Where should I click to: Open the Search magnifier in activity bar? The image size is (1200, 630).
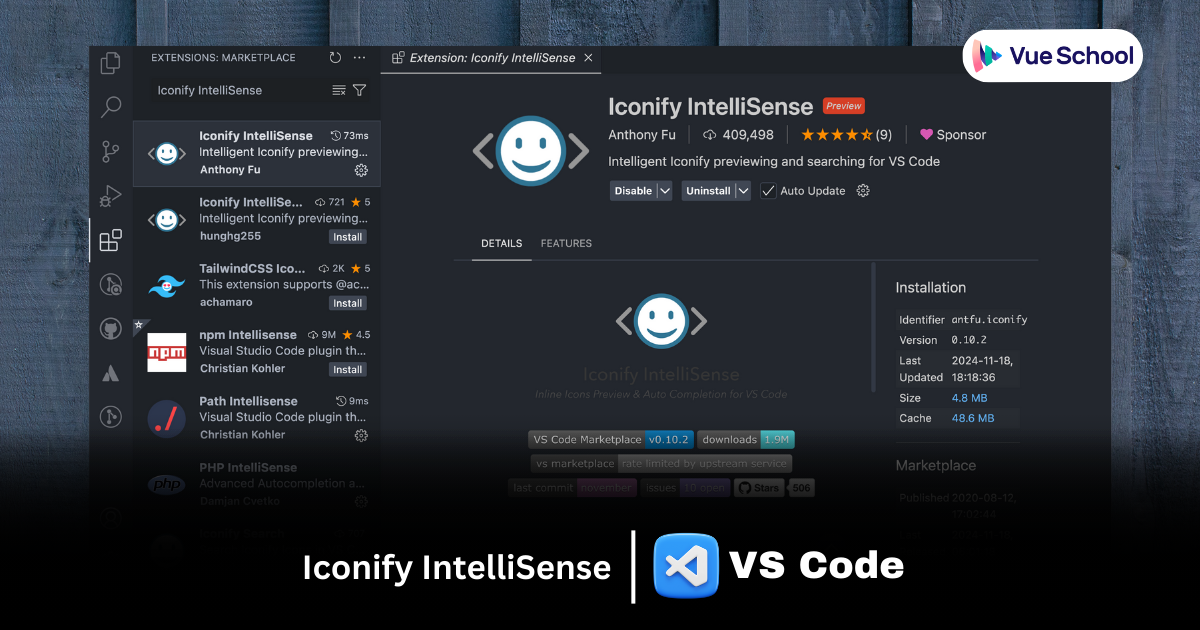click(111, 107)
